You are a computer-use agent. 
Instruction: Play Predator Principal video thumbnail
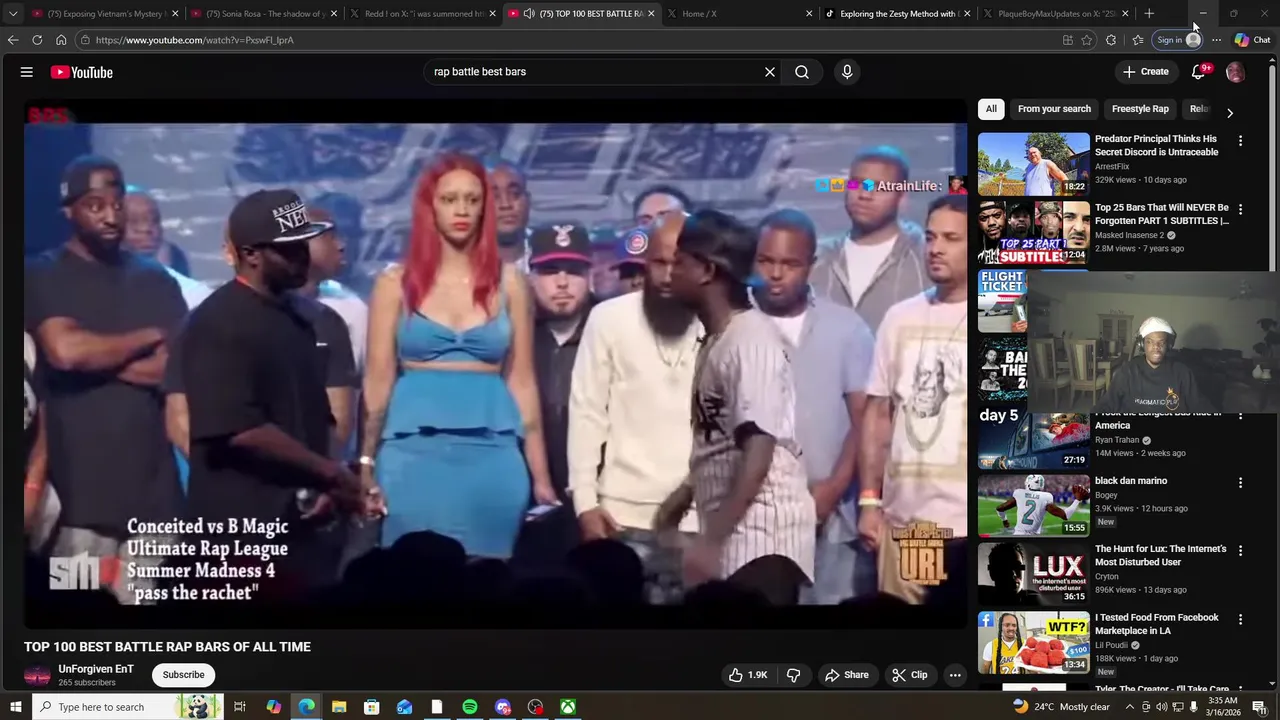tap(1034, 164)
